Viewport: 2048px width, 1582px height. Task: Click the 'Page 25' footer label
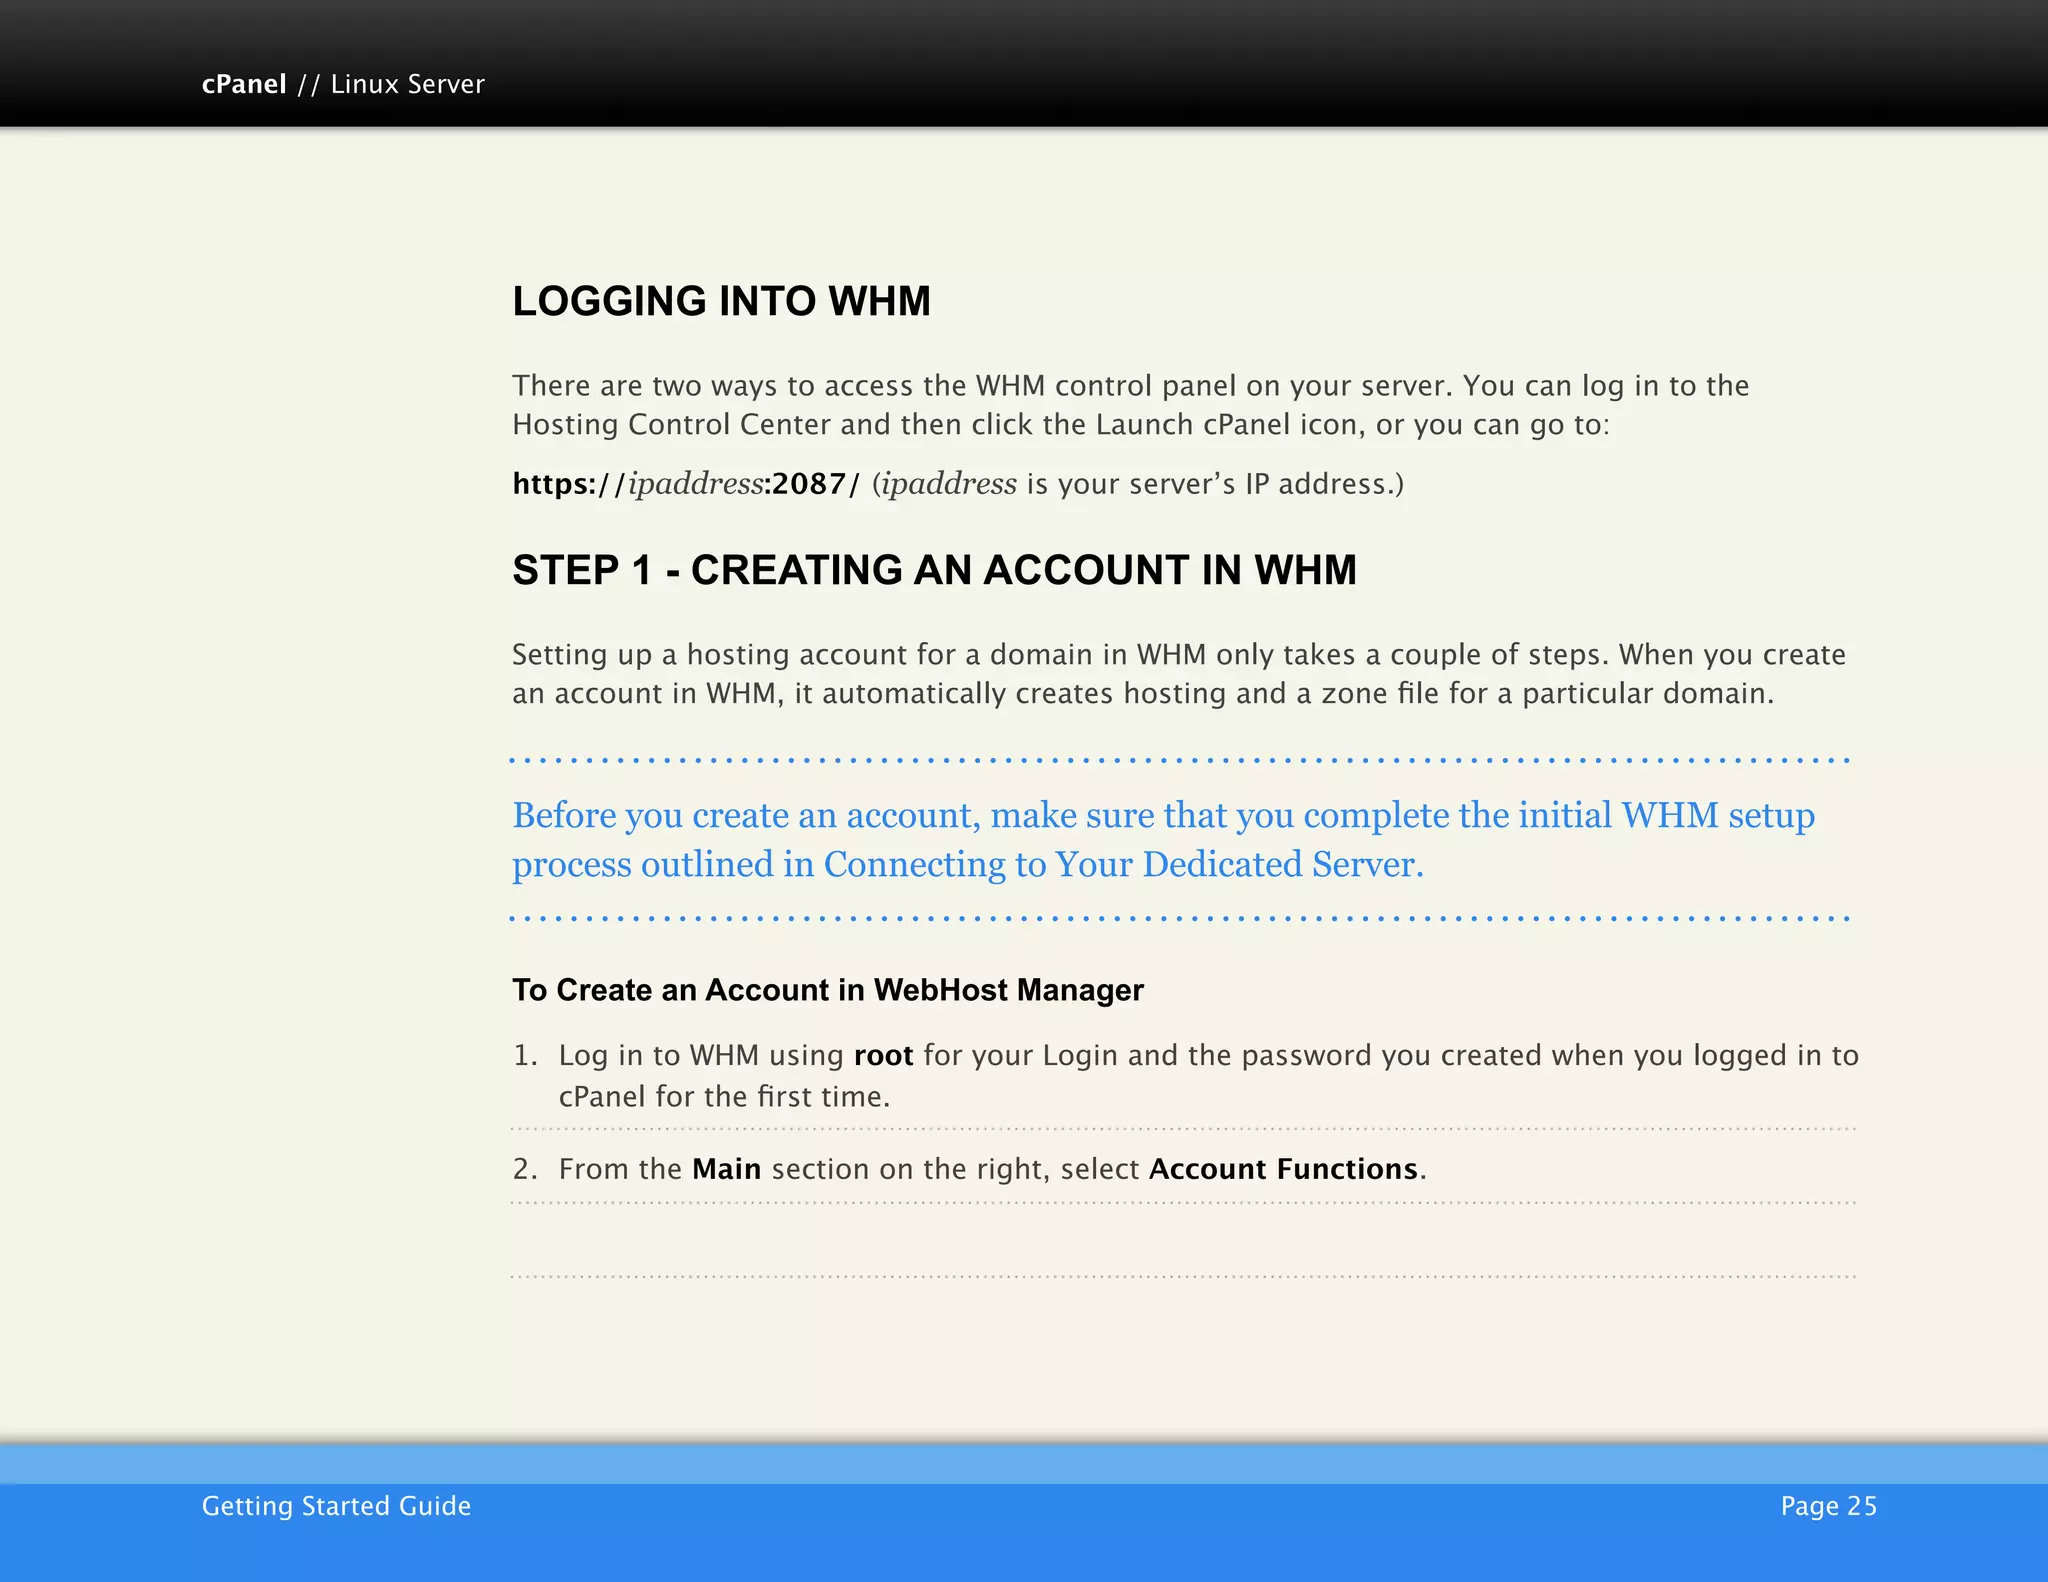click(x=1828, y=1506)
